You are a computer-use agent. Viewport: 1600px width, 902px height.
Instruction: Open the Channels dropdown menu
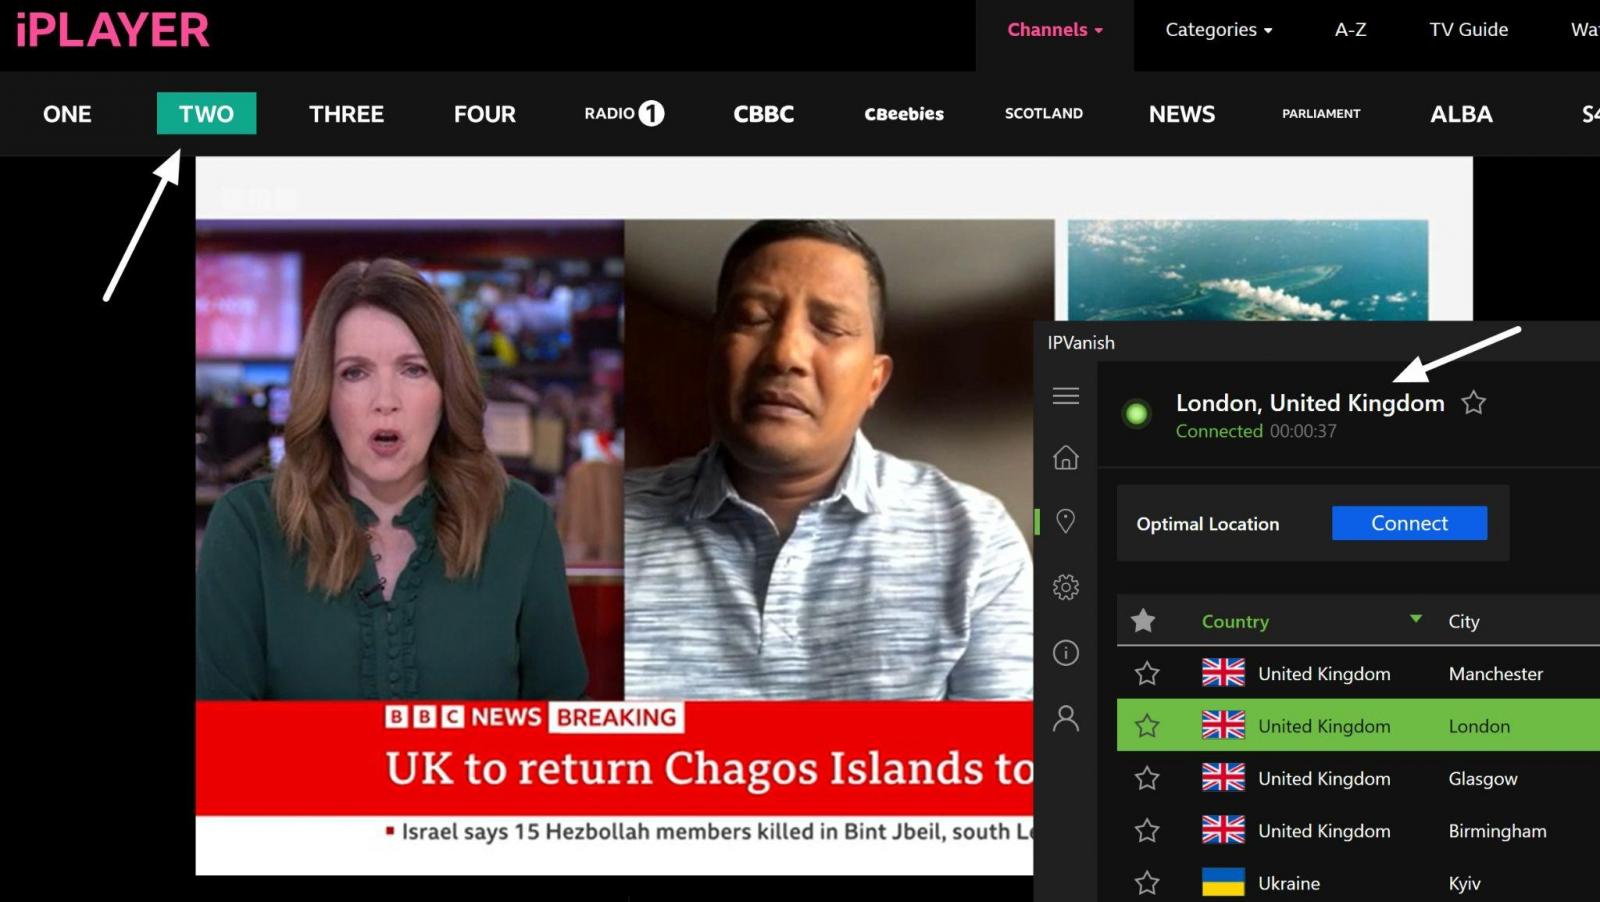1055,30
